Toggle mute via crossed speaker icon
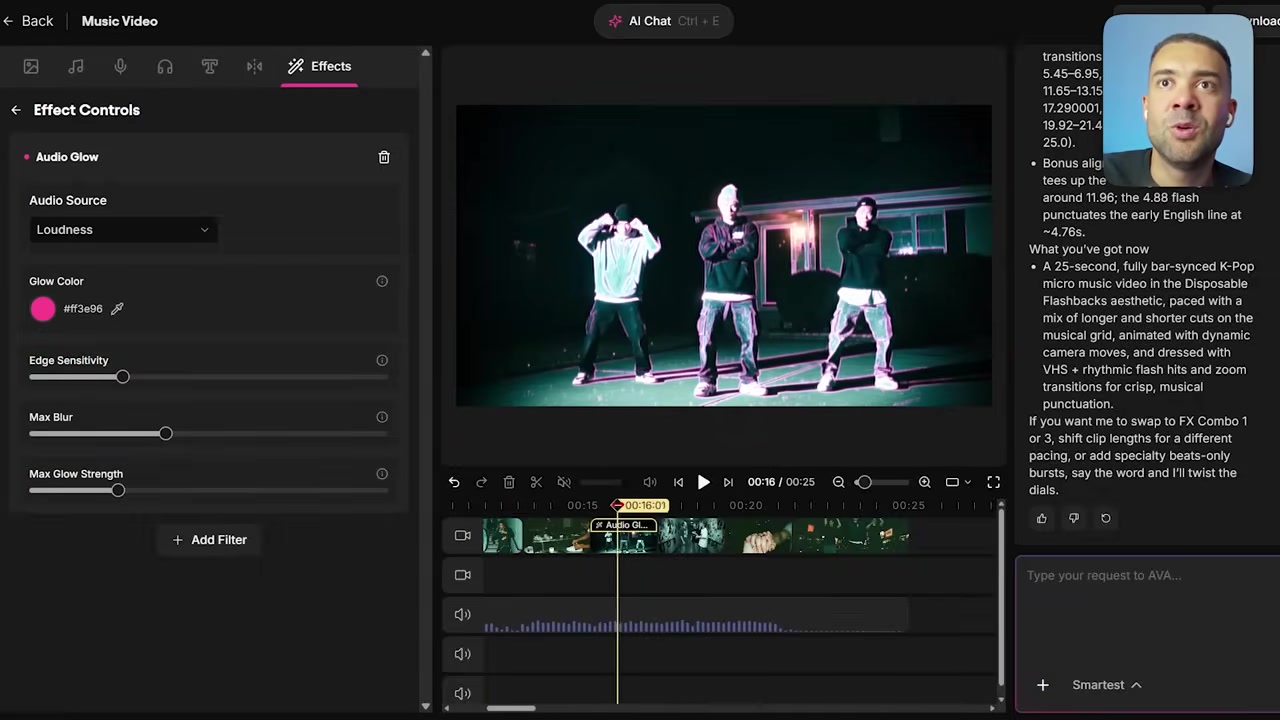1280x720 pixels. 564,482
